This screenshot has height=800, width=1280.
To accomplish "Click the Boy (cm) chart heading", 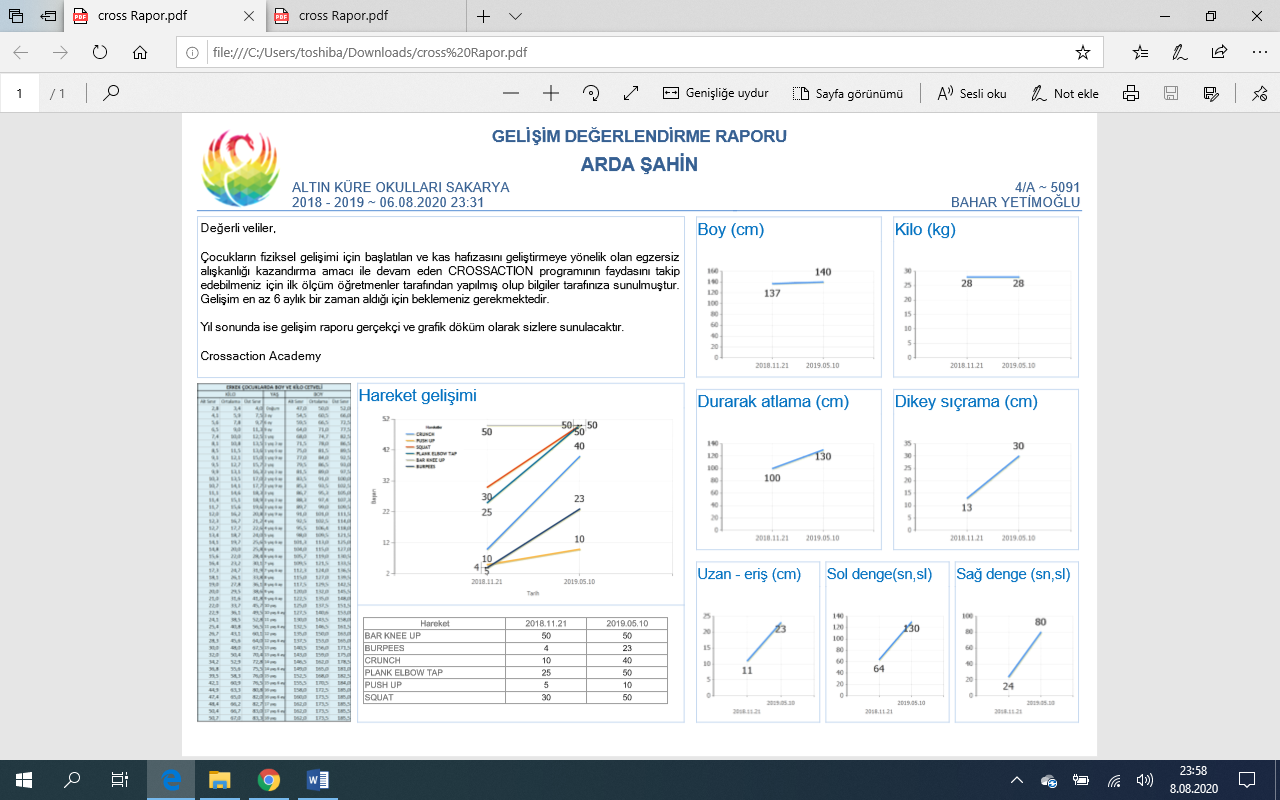I will pyautogui.click(x=731, y=229).
